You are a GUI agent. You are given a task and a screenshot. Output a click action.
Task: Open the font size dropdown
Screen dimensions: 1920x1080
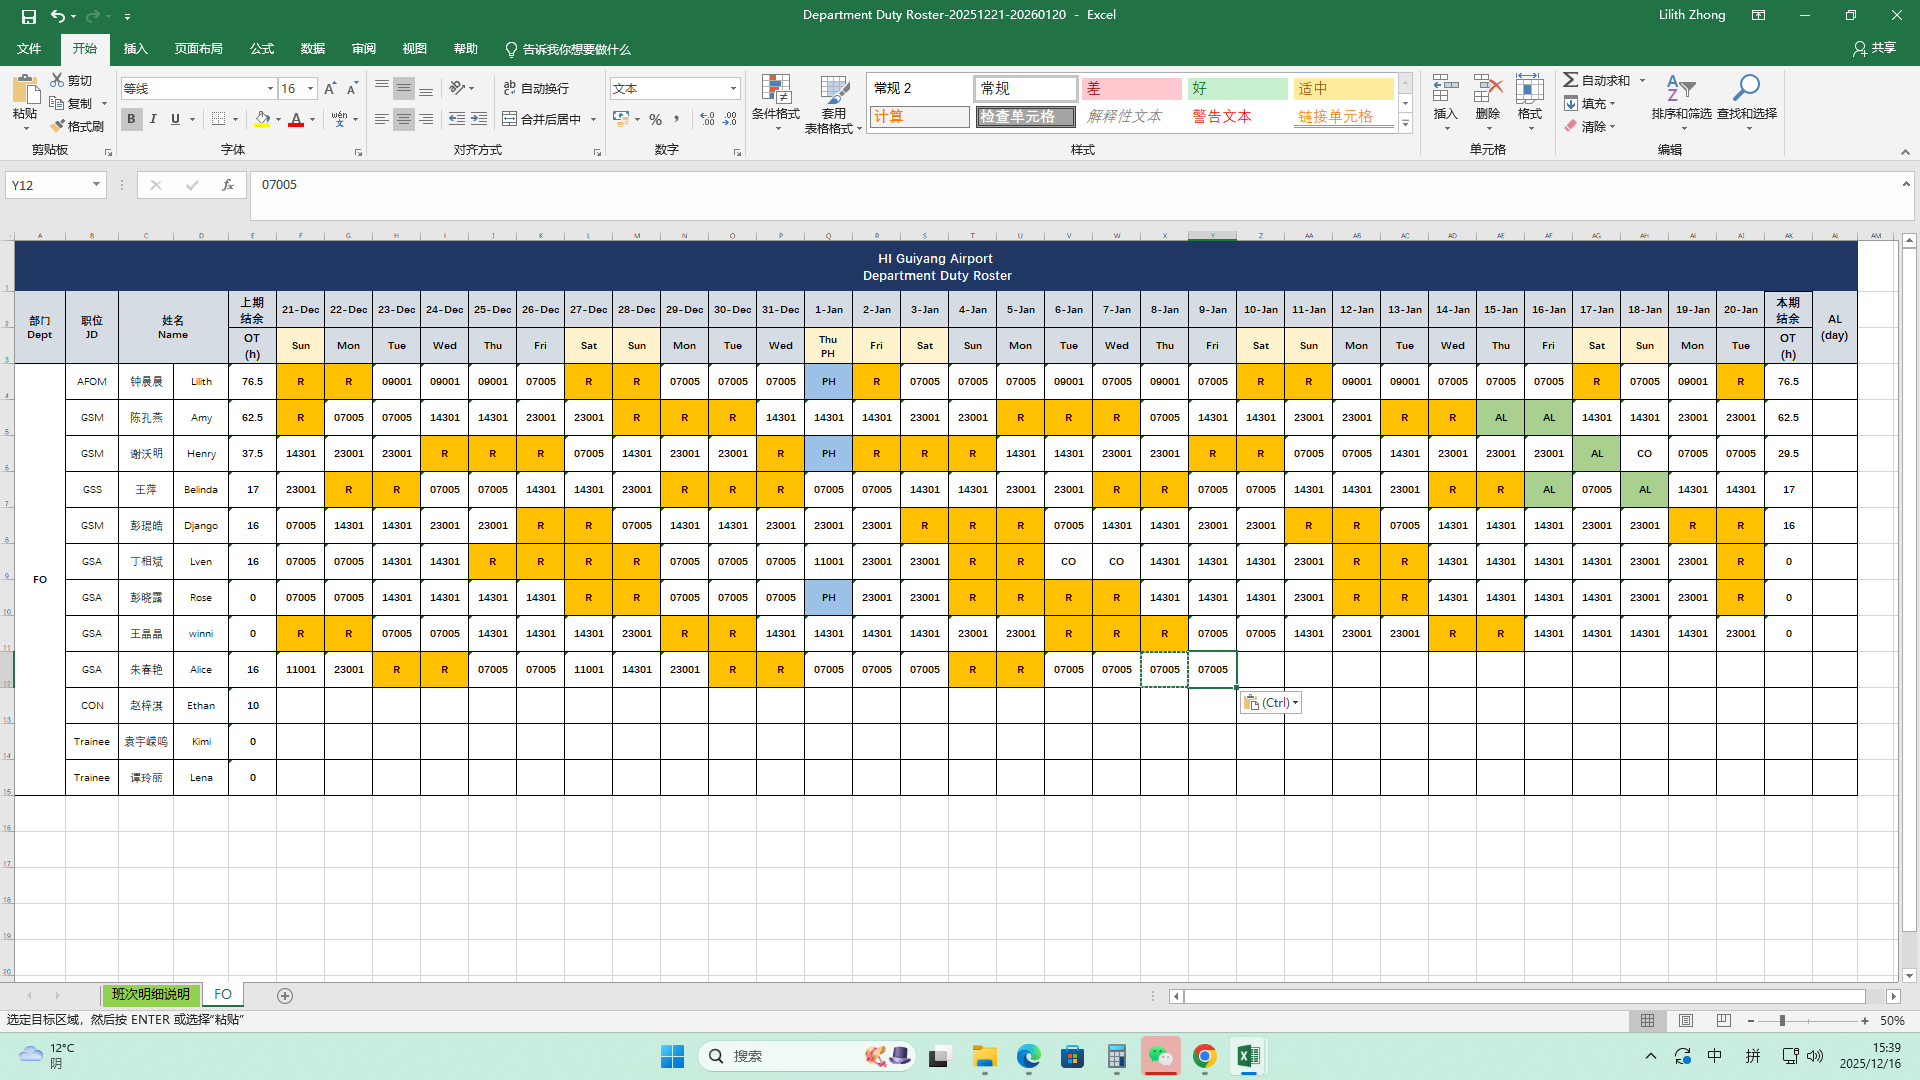(310, 89)
